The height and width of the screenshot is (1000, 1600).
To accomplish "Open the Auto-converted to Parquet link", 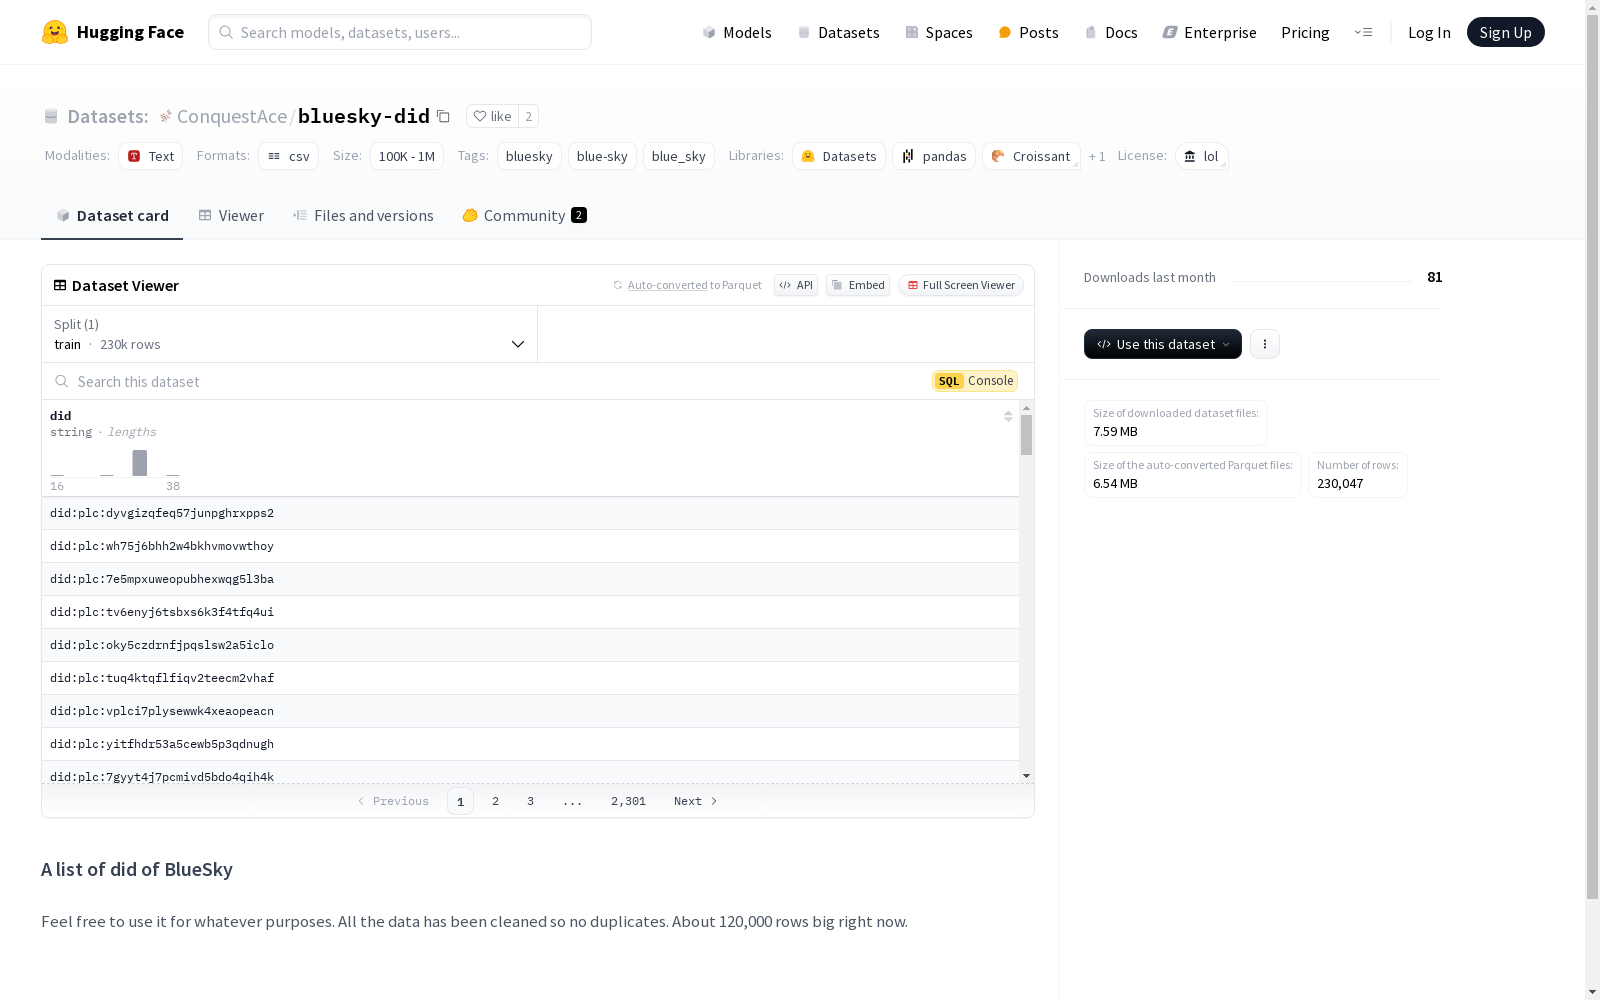I will pyautogui.click(x=668, y=285).
